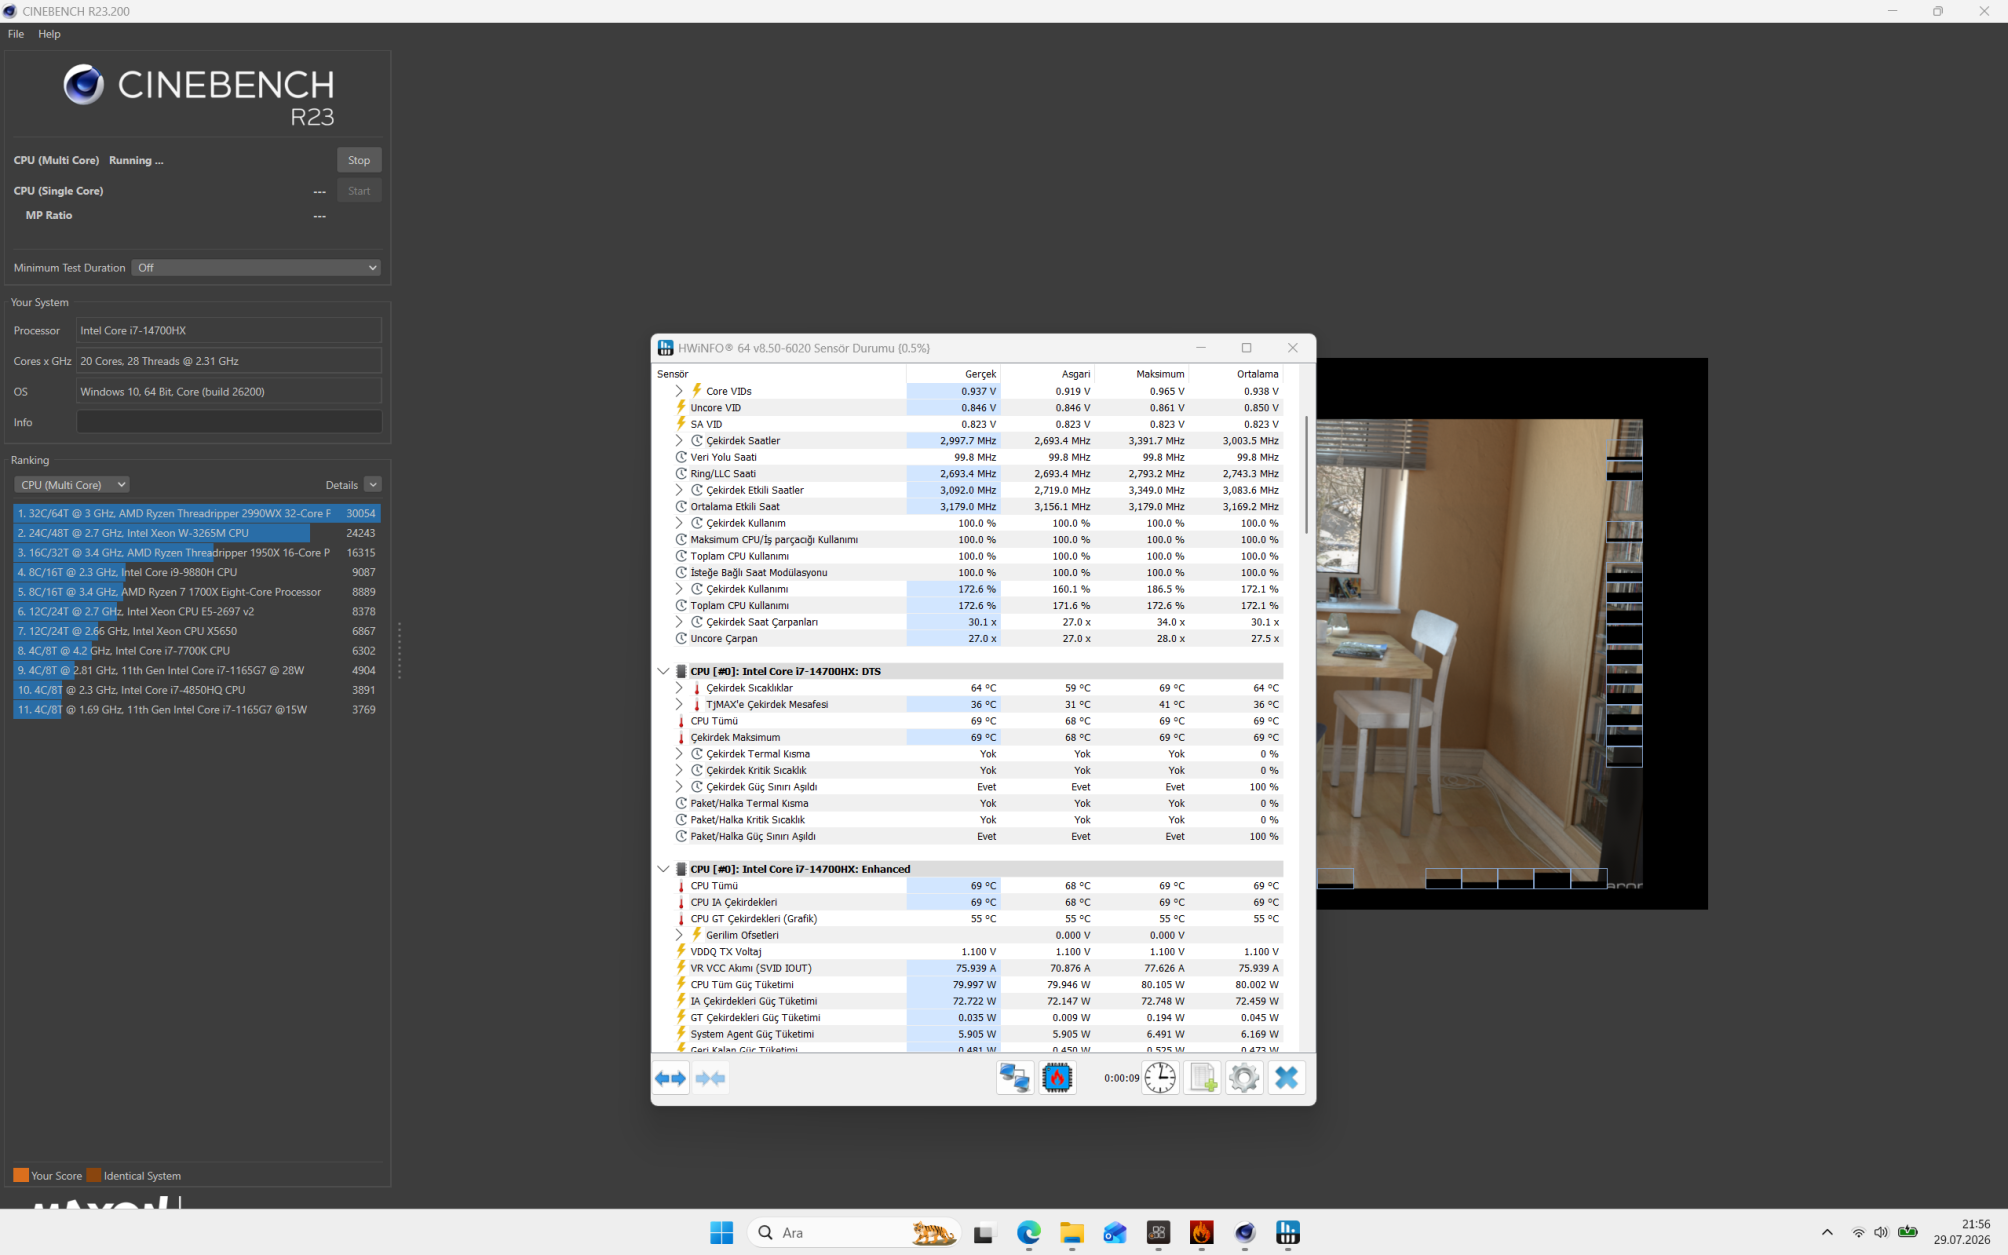
Task: Open HWiNFO remote network monitors icon
Action: click(1015, 1078)
